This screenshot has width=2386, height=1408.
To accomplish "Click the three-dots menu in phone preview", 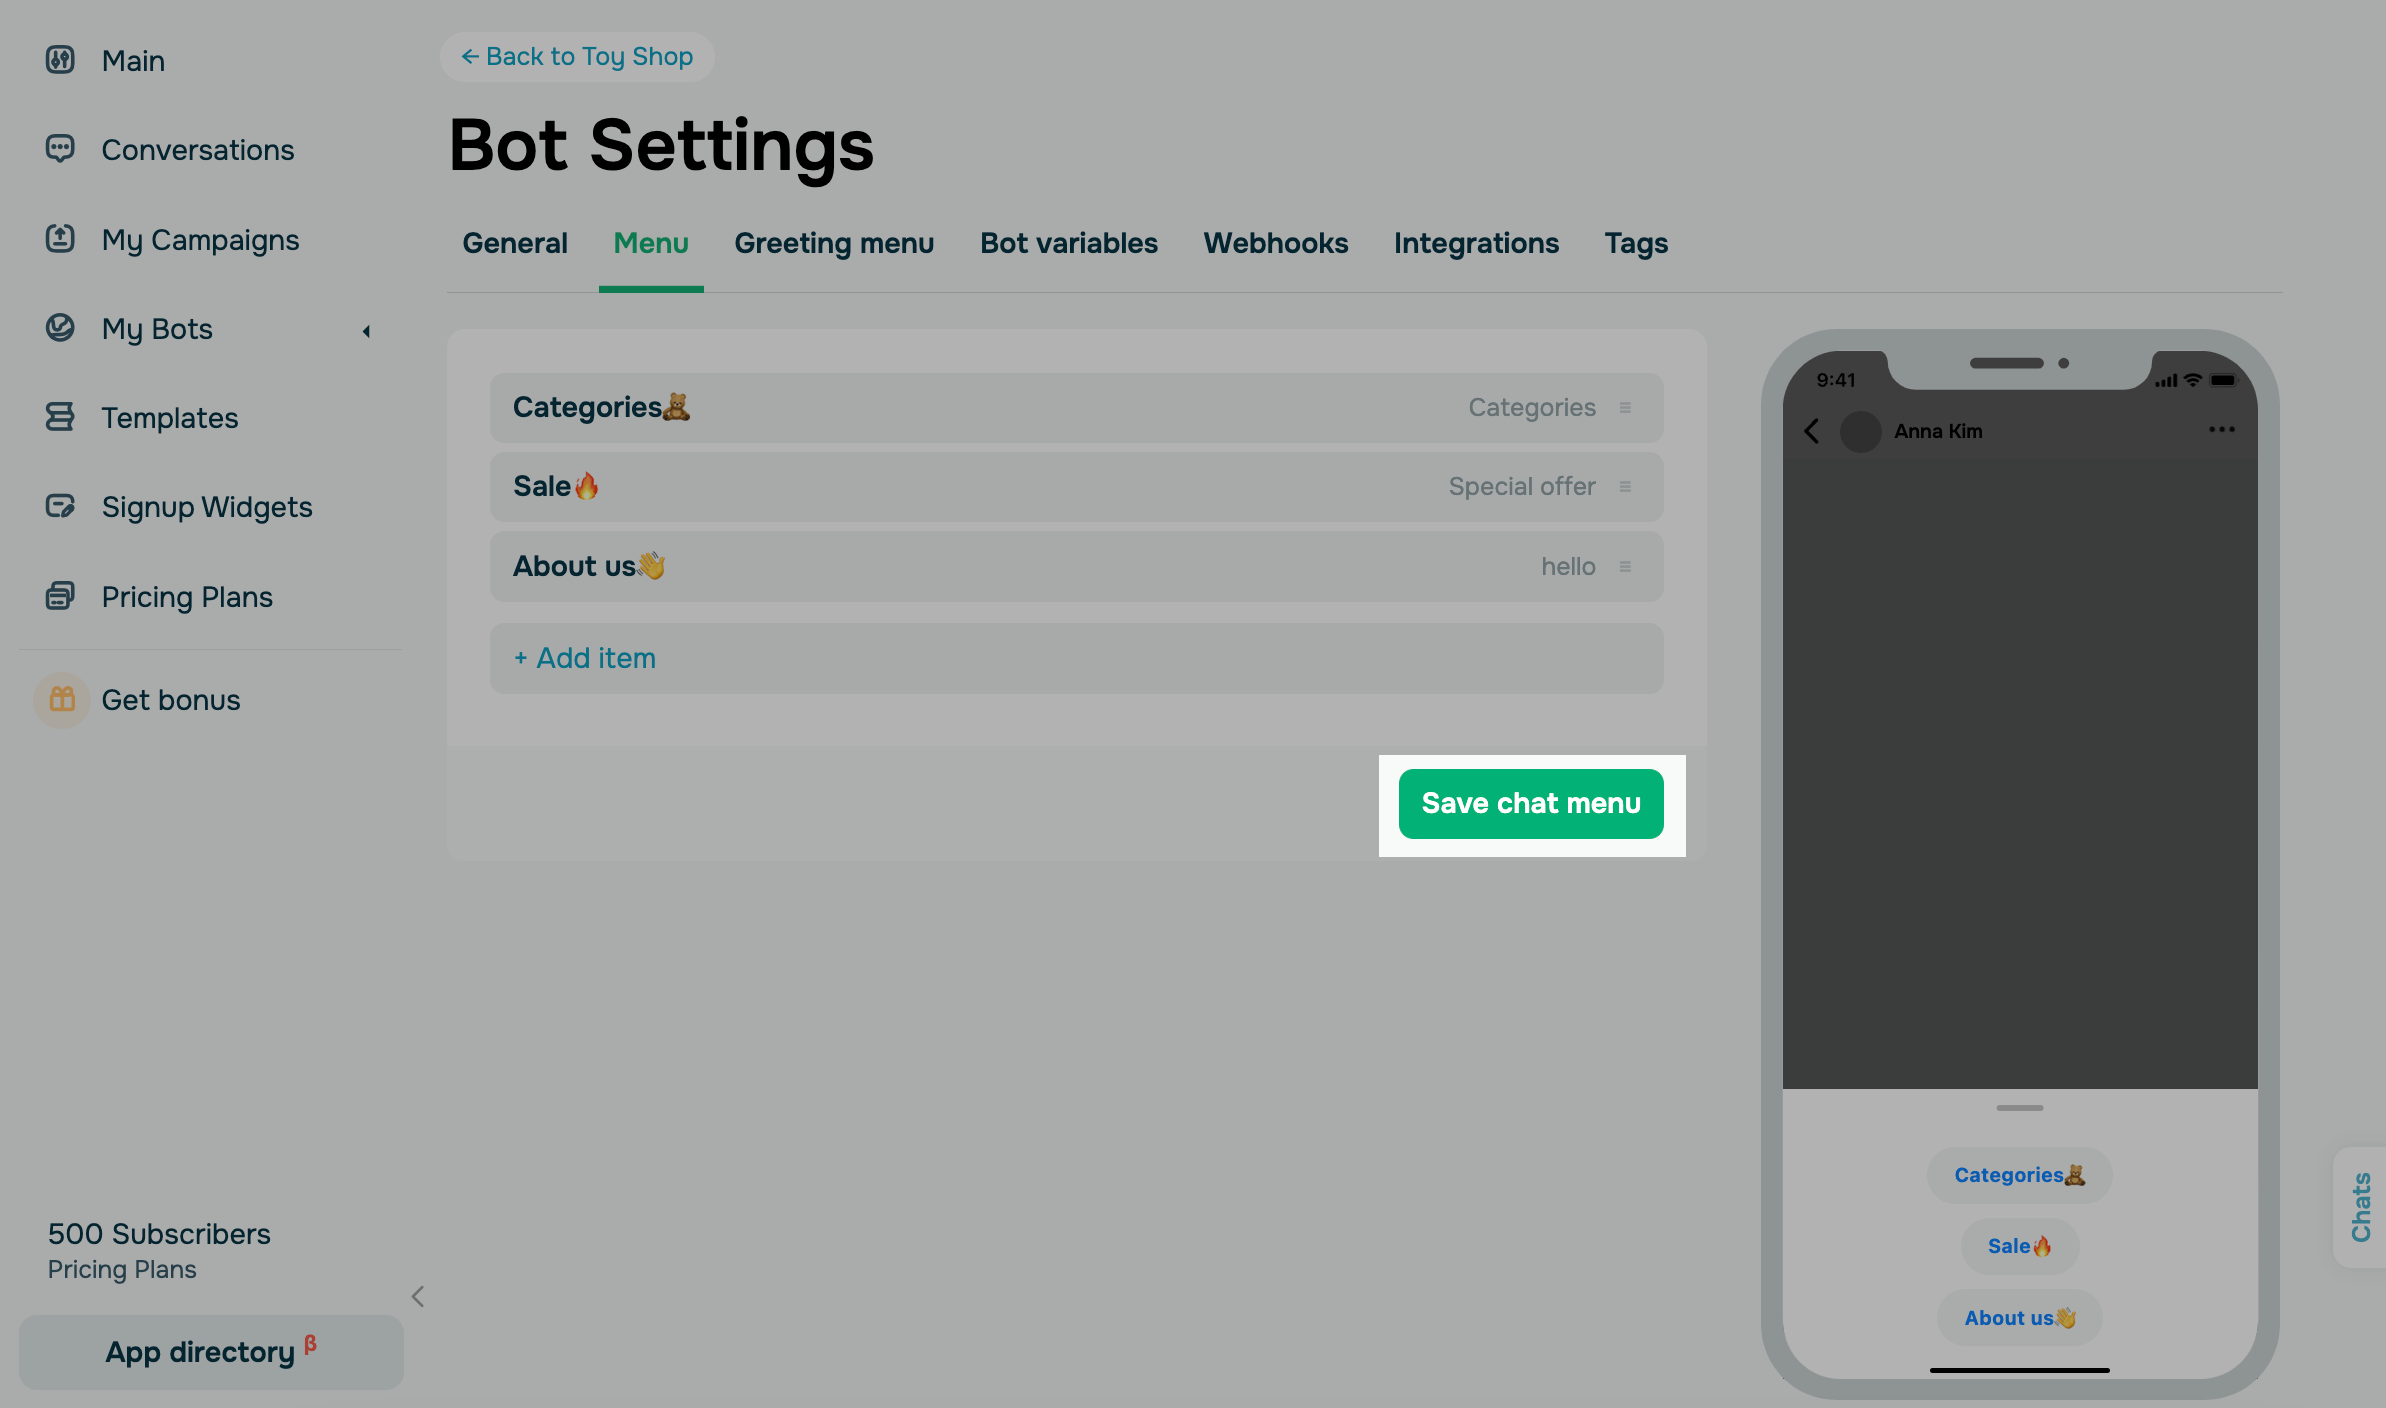I will (2221, 430).
